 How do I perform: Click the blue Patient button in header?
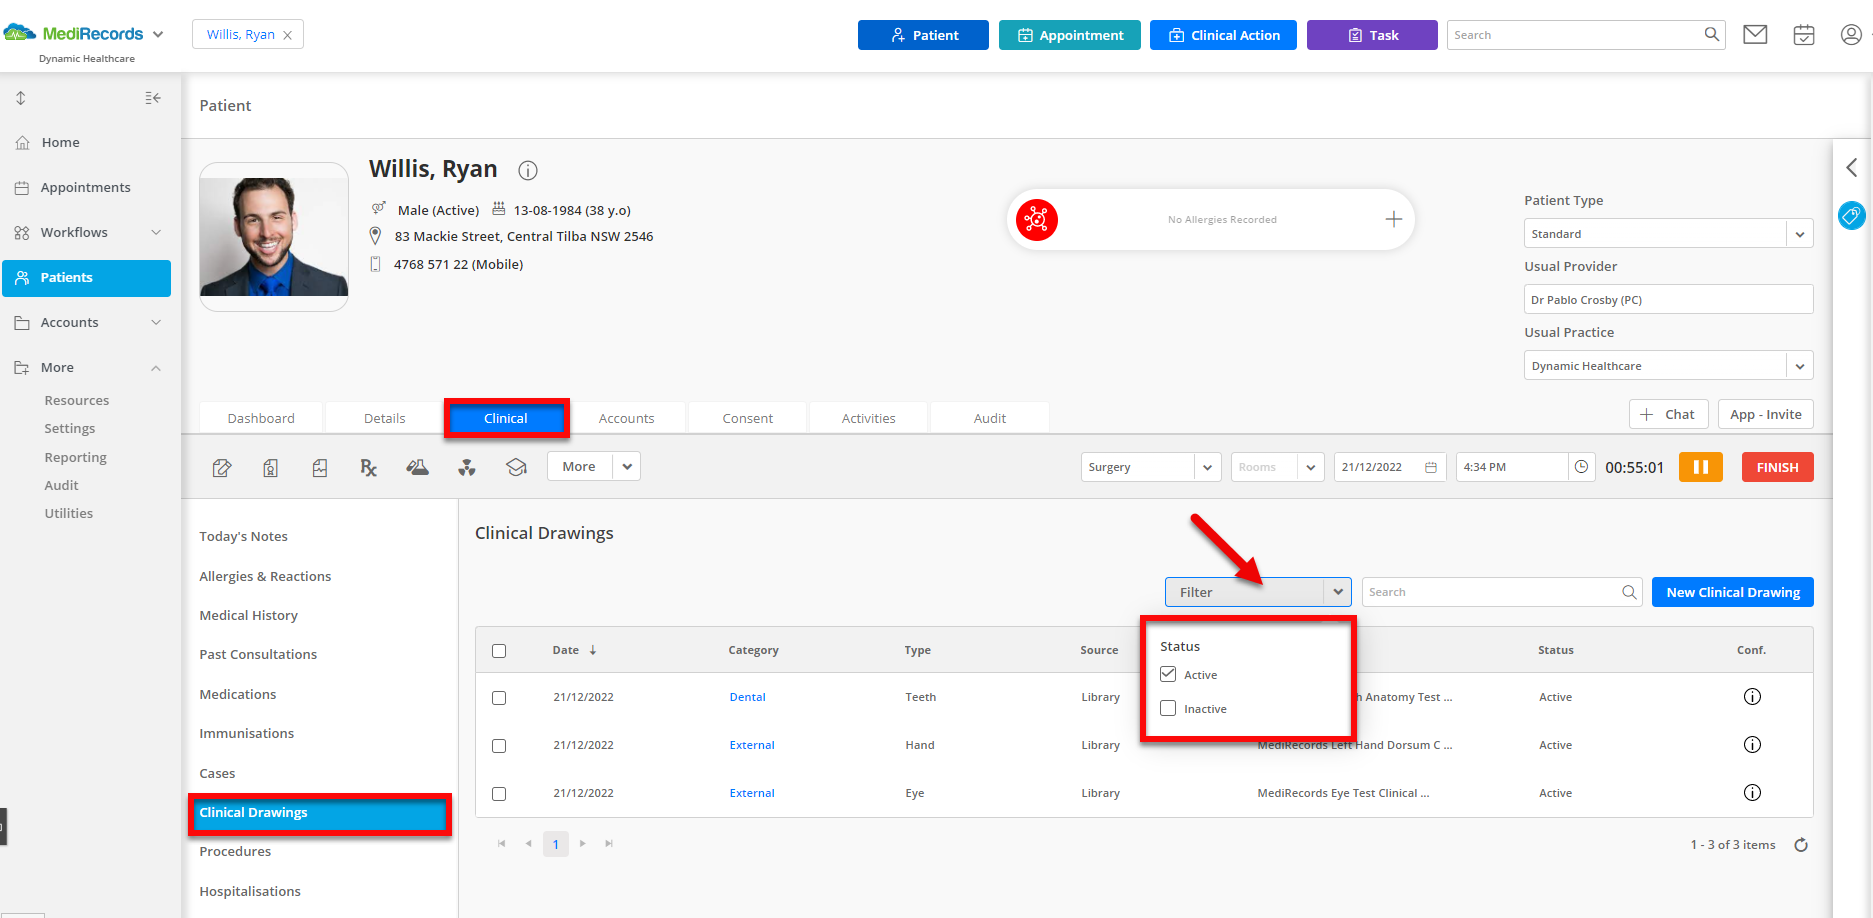pos(923,35)
